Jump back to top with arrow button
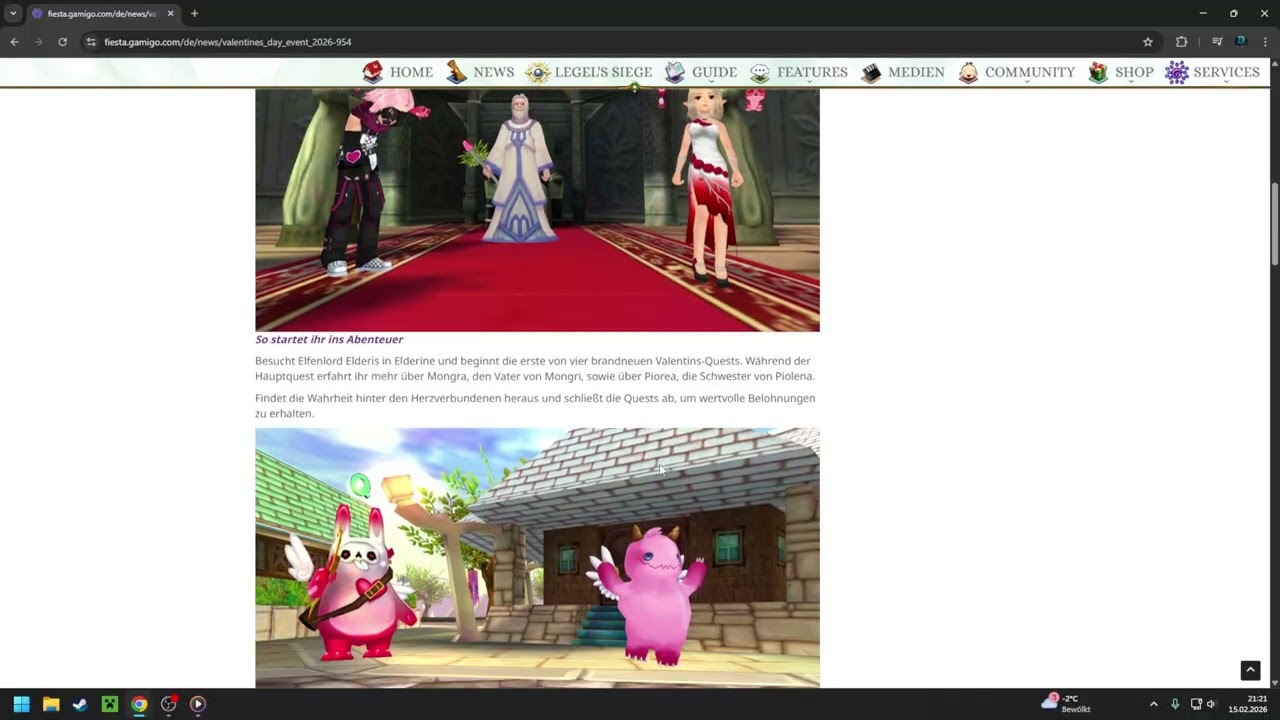 pyautogui.click(x=1250, y=670)
